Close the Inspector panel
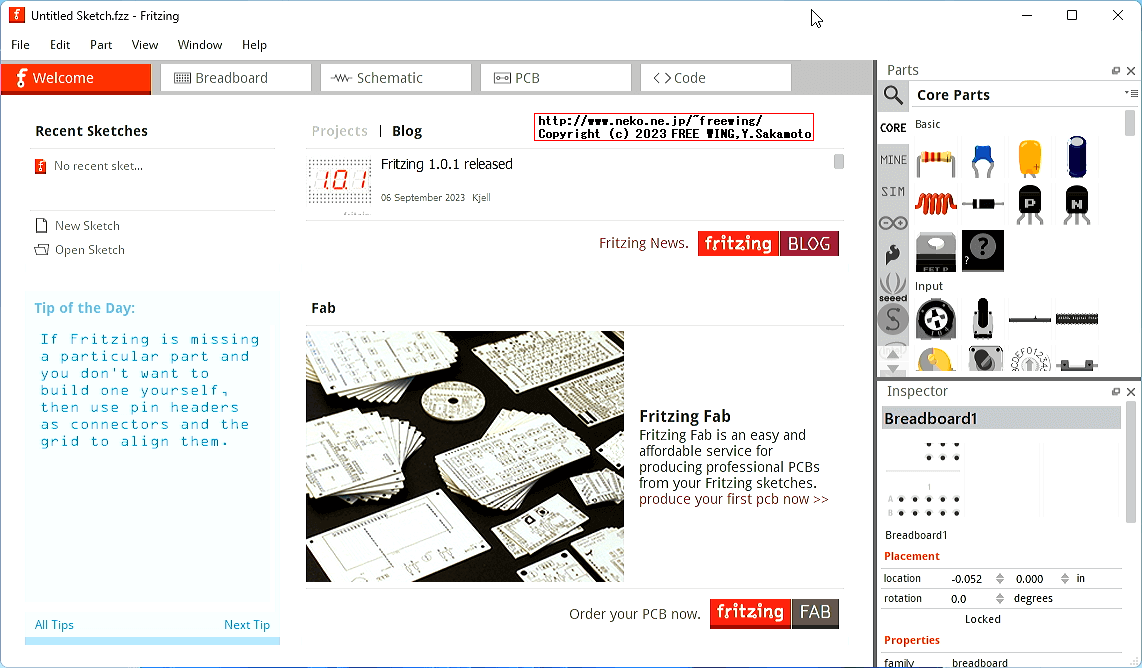Viewport: 1142px width, 668px height. (1131, 392)
